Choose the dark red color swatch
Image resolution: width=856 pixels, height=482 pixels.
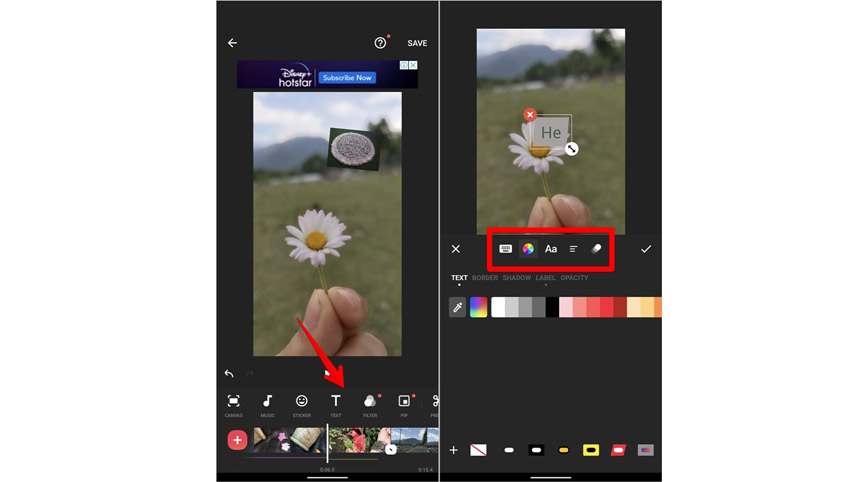click(620, 307)
